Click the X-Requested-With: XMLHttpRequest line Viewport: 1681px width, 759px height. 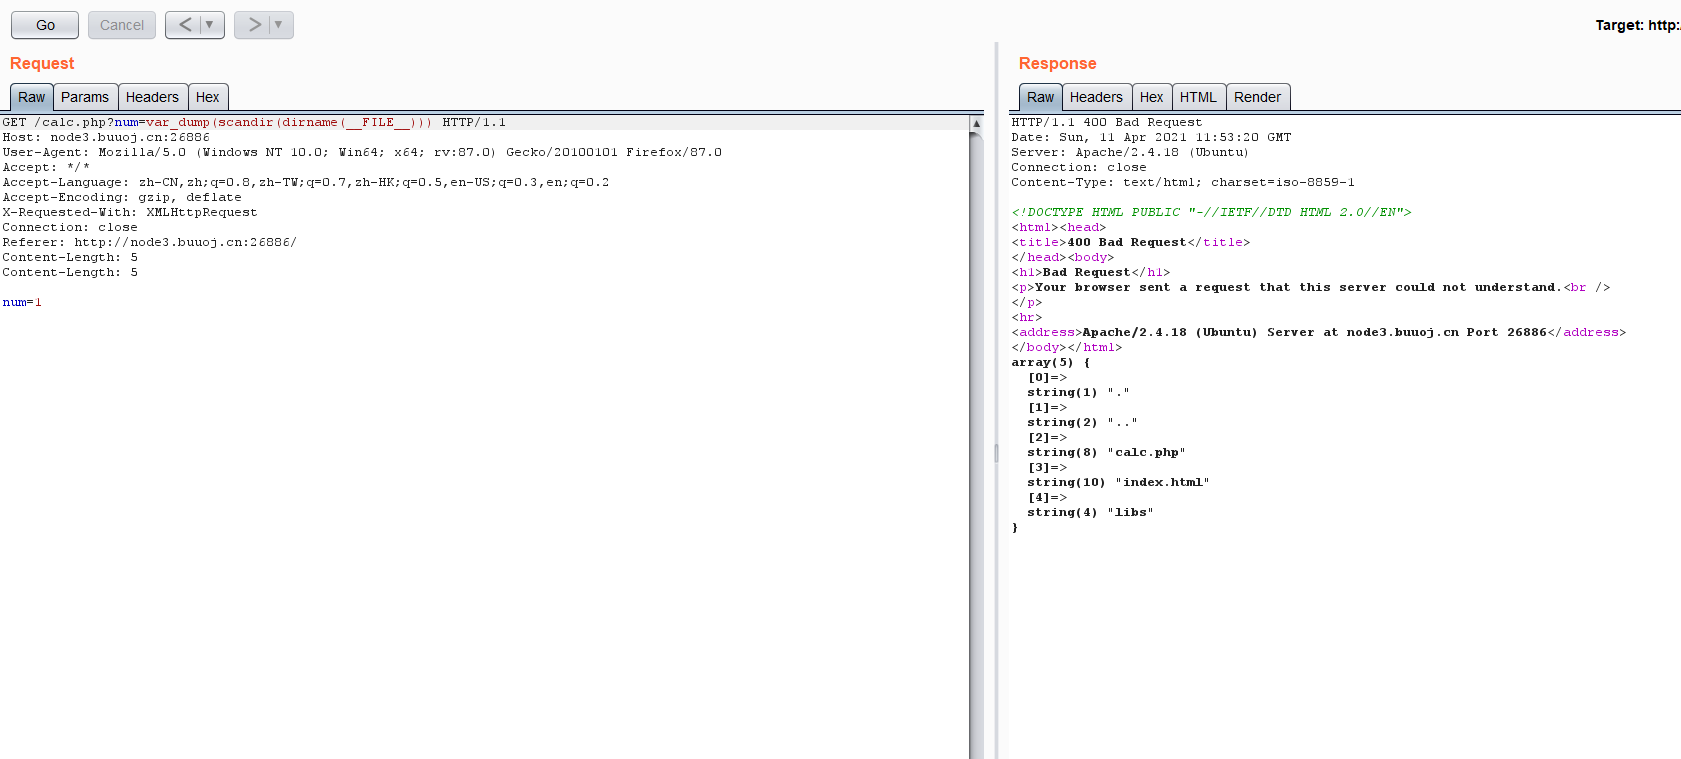pos(130,212)
